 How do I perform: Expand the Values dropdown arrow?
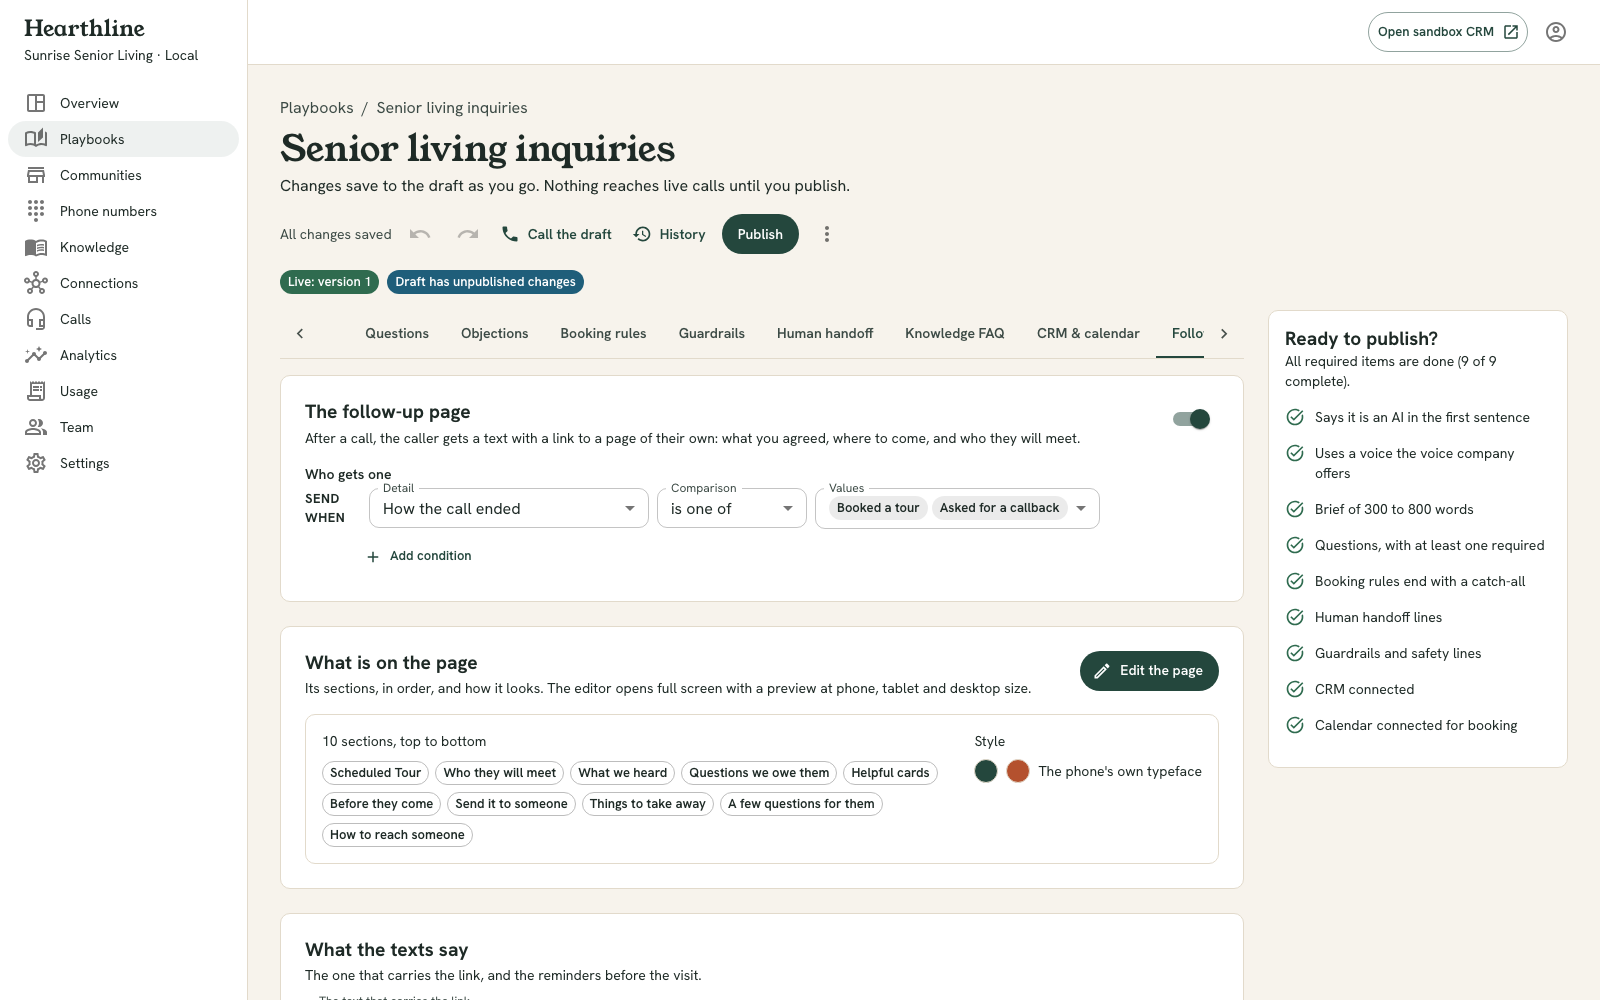(x=1081, y=508)
